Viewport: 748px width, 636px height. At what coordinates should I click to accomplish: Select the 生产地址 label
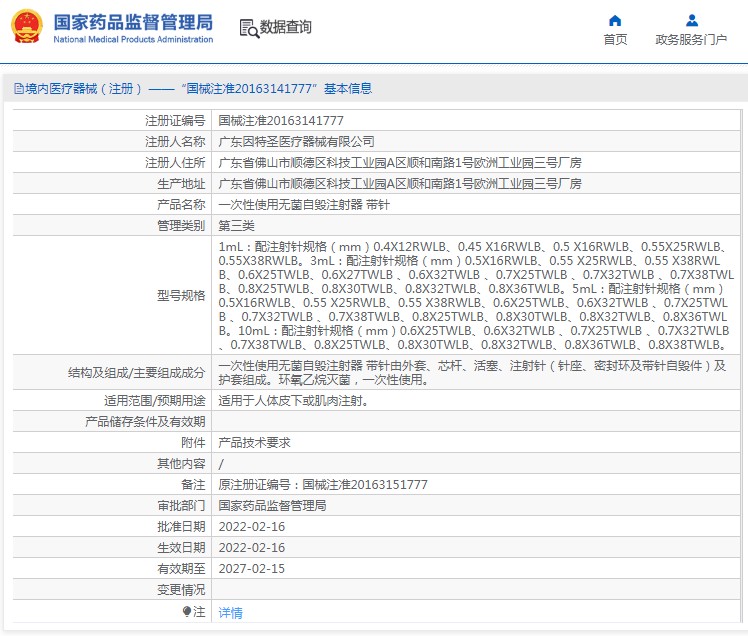click(181, 184)
